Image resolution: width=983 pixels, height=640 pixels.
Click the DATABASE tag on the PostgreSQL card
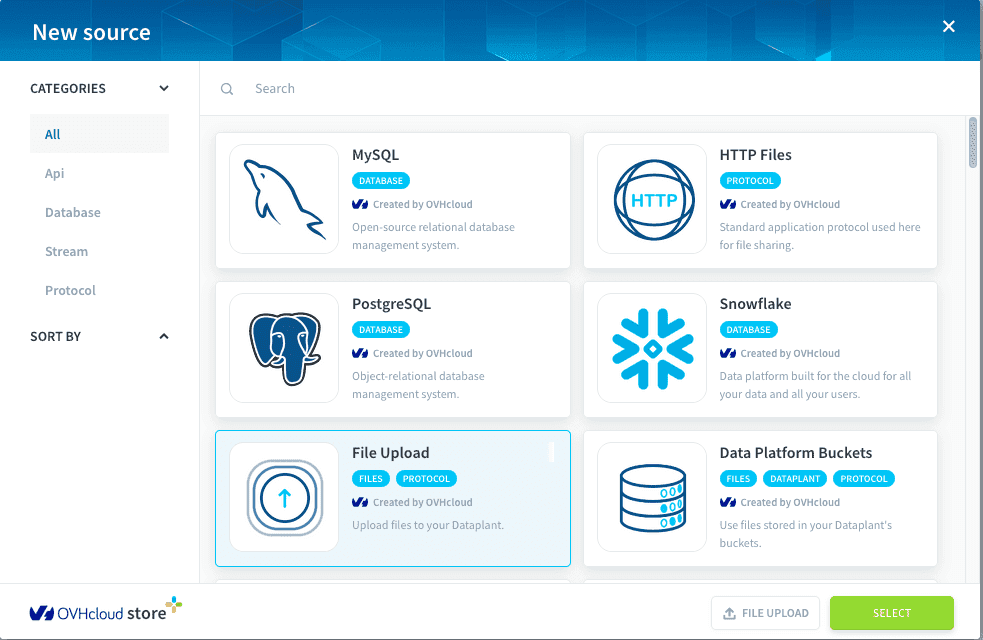[381, 330]
